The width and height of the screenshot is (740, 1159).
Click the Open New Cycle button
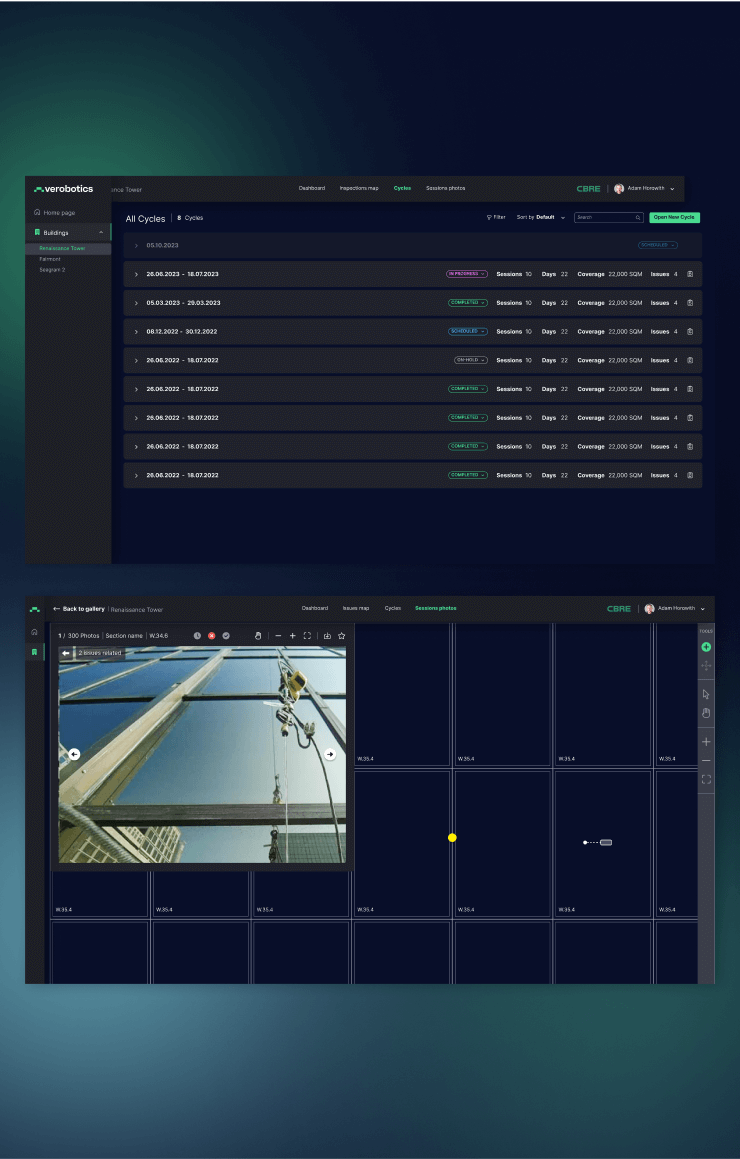point(674,217)
